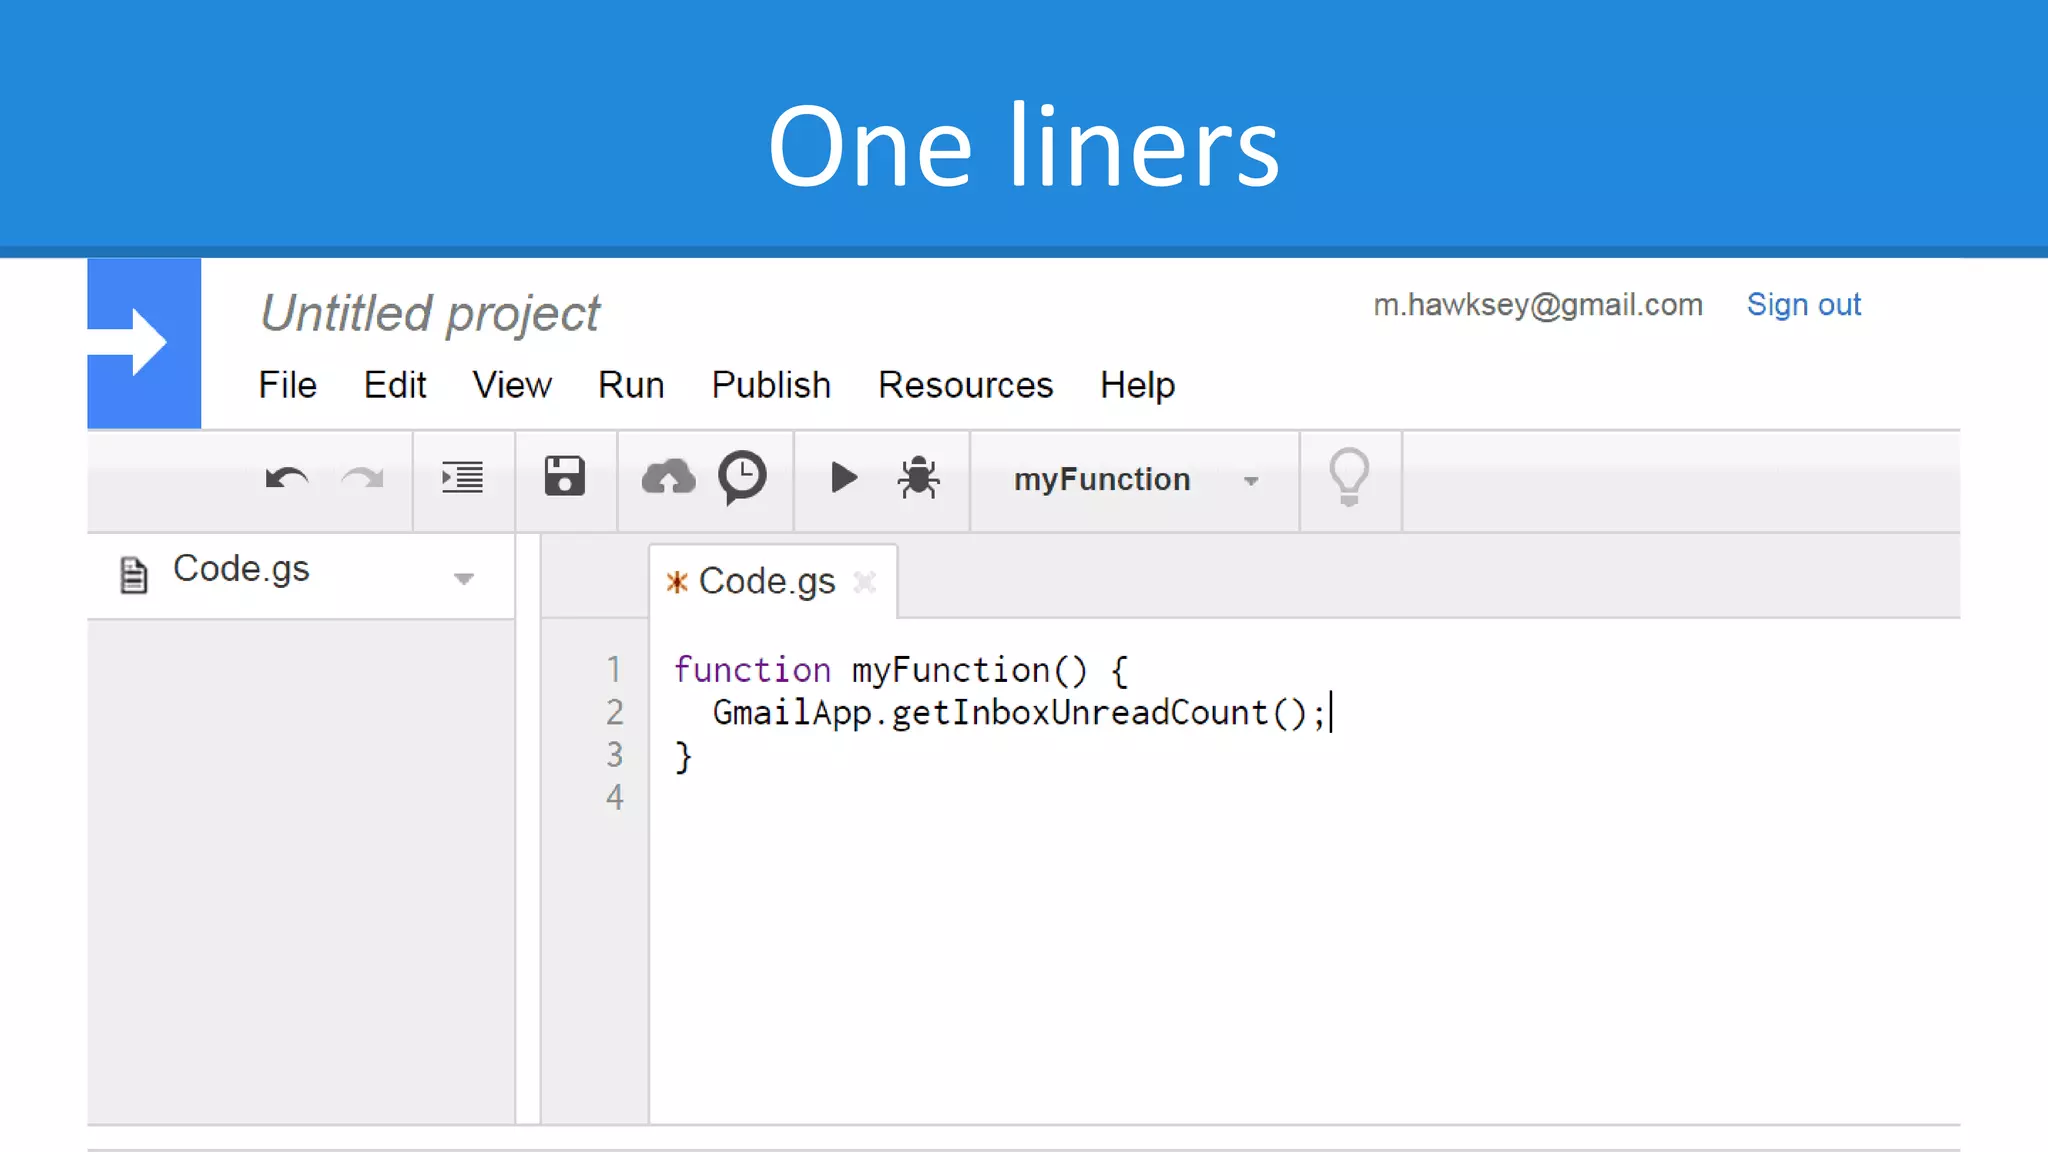Open the File menu

288,385
